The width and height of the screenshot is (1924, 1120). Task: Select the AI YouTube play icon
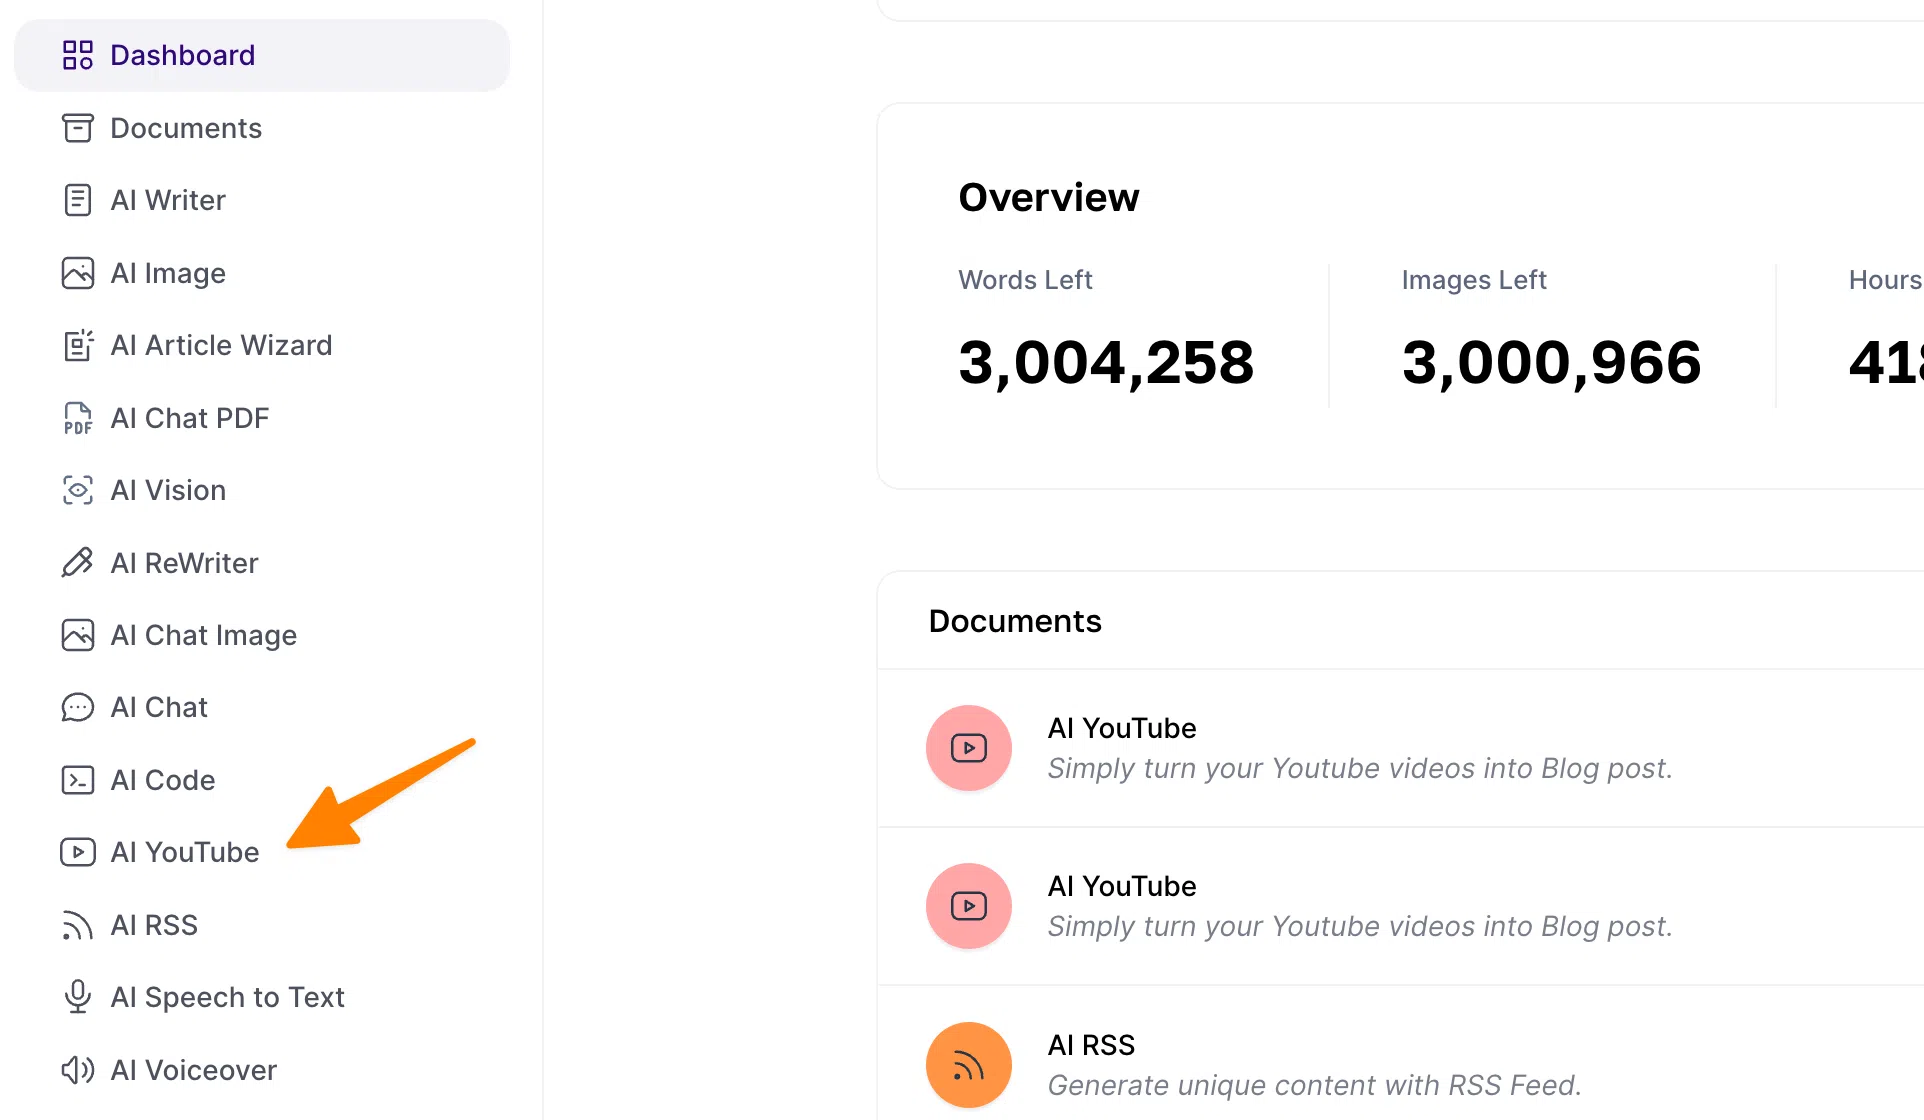point(77,851)
